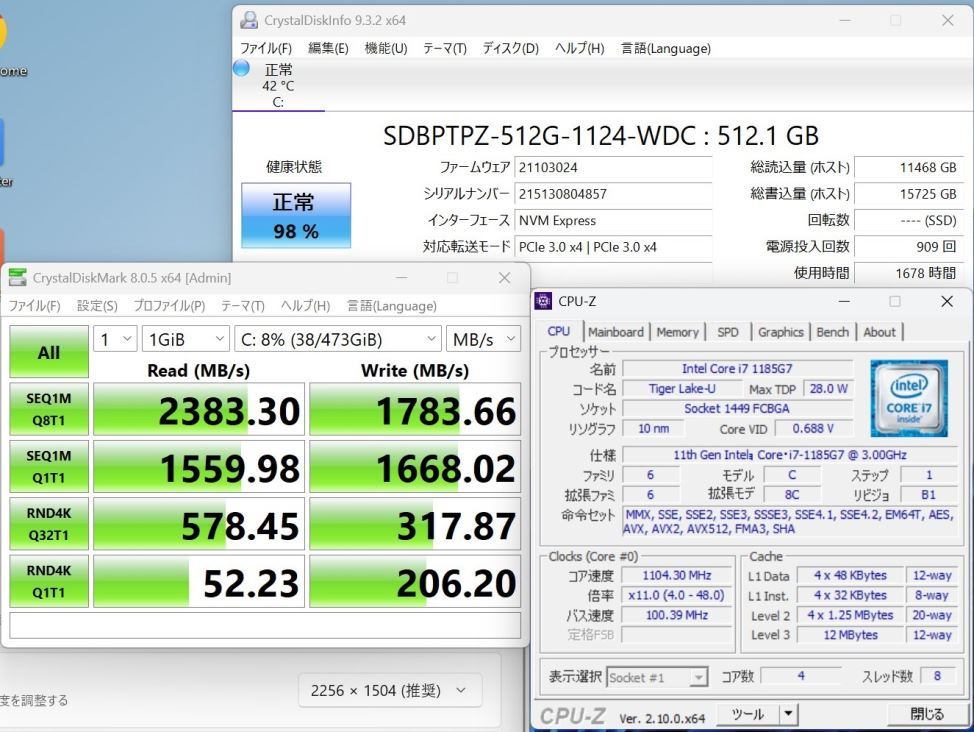Click the コア速度 value 1104.30 MHz

coord(677,575)
